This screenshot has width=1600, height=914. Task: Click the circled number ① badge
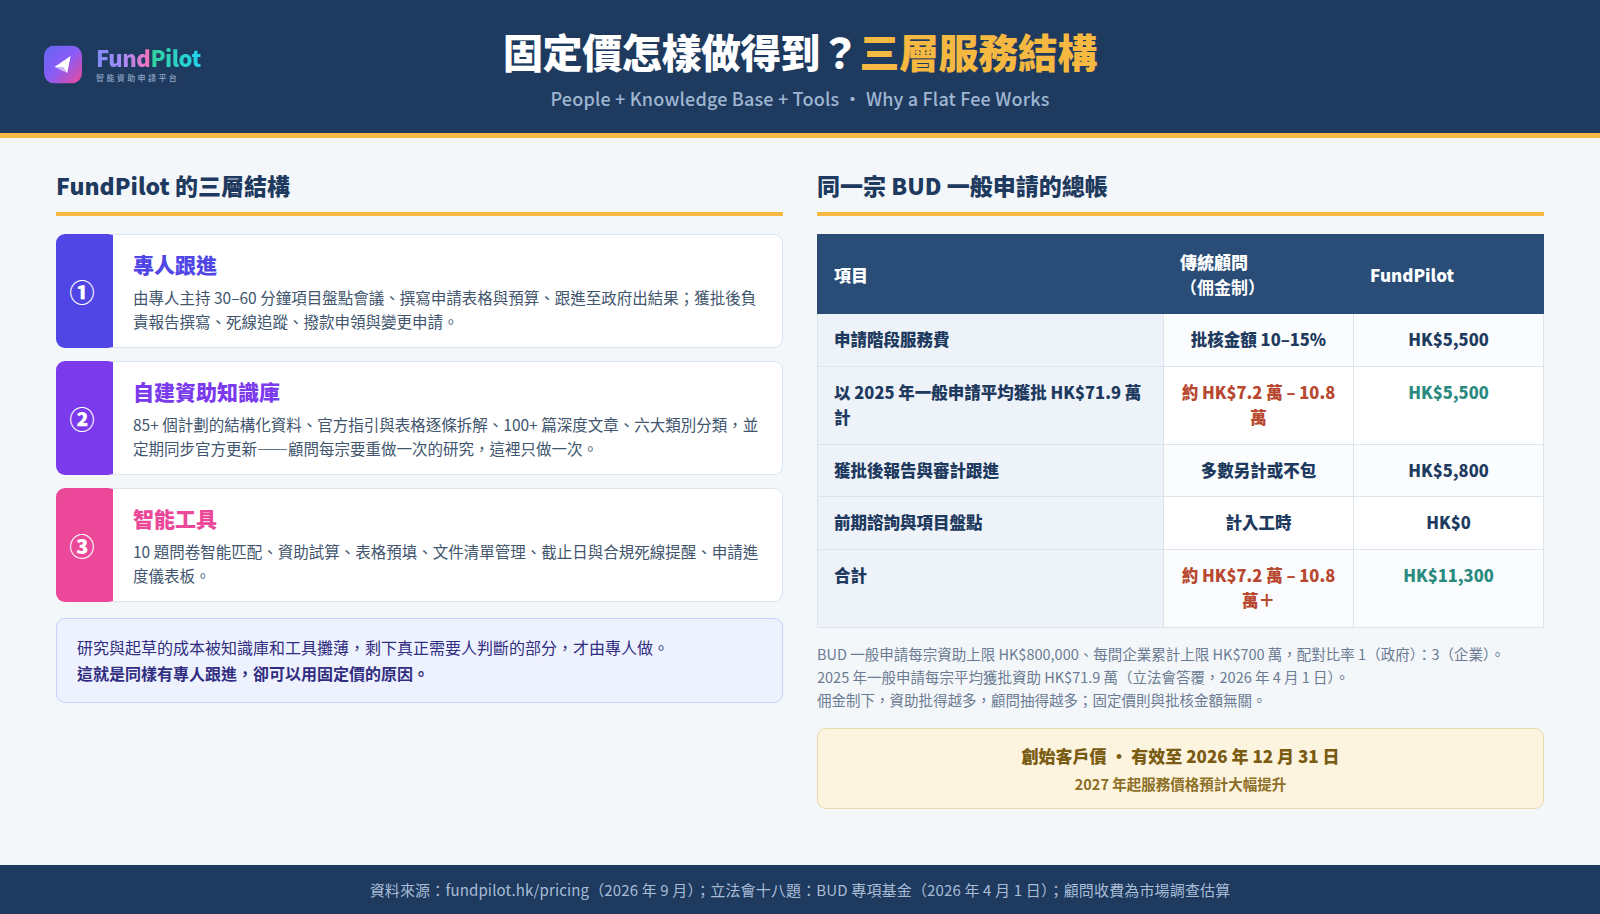point(82,292)
